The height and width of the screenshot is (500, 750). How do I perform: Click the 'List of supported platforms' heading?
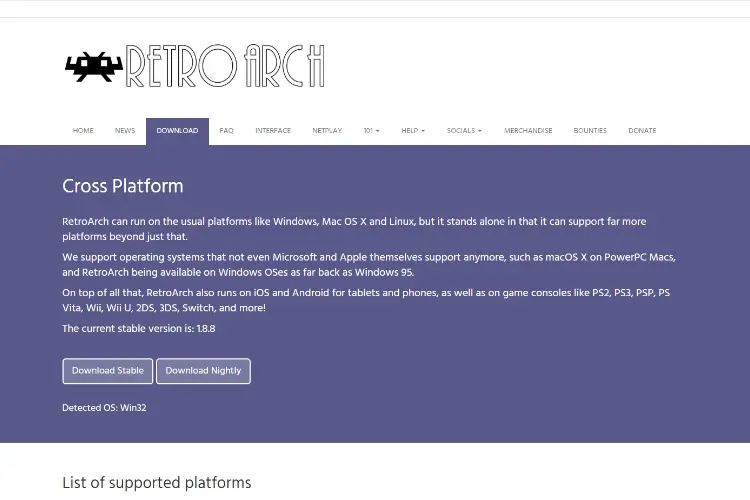157,483
